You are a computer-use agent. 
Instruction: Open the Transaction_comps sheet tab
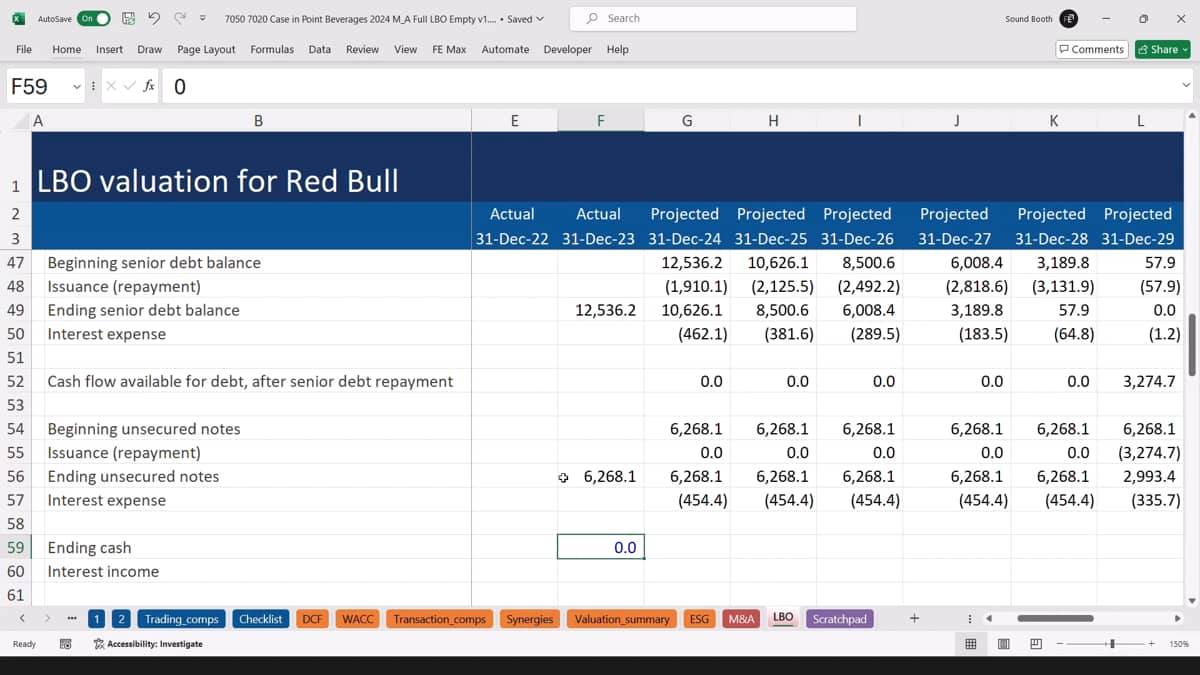[x=439, y=619]
